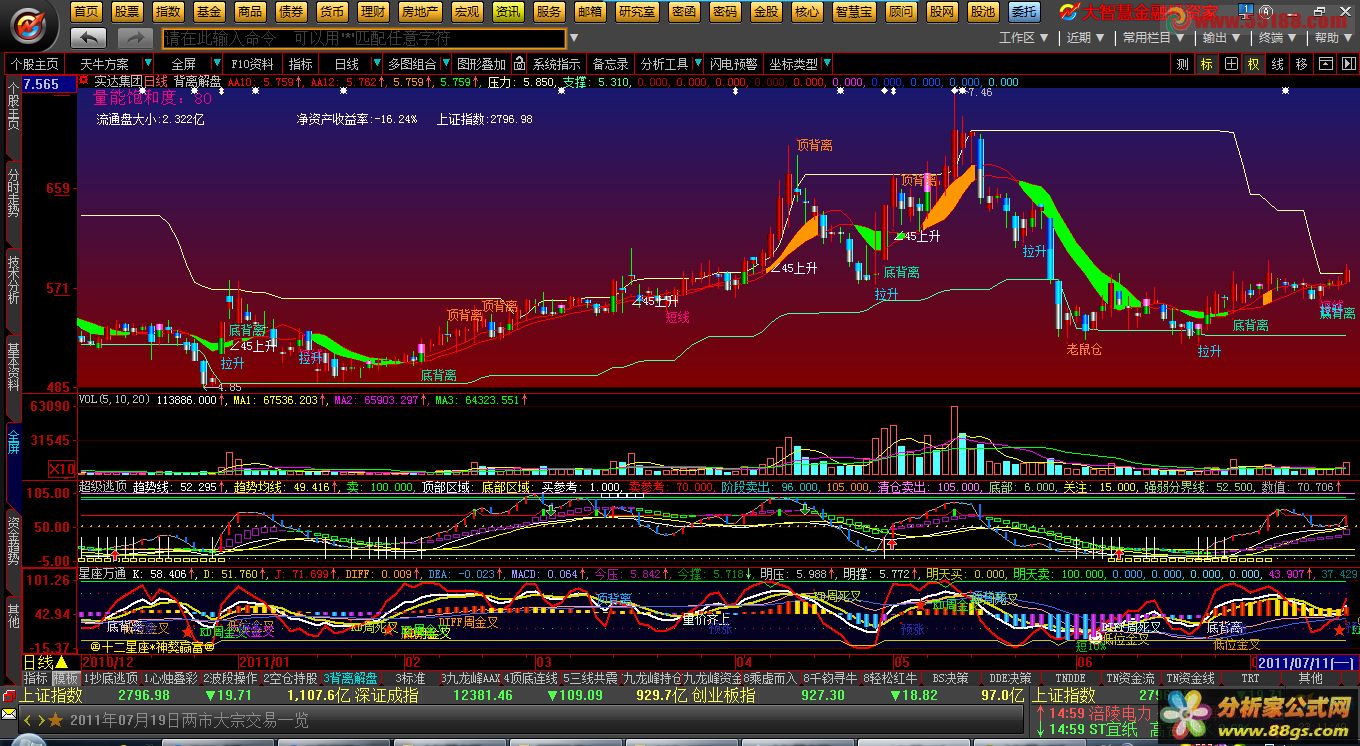The height and width of the screenshot is (746, 1360).
Task: Click the panel window toggle icon
Action: click(1325, 64)
